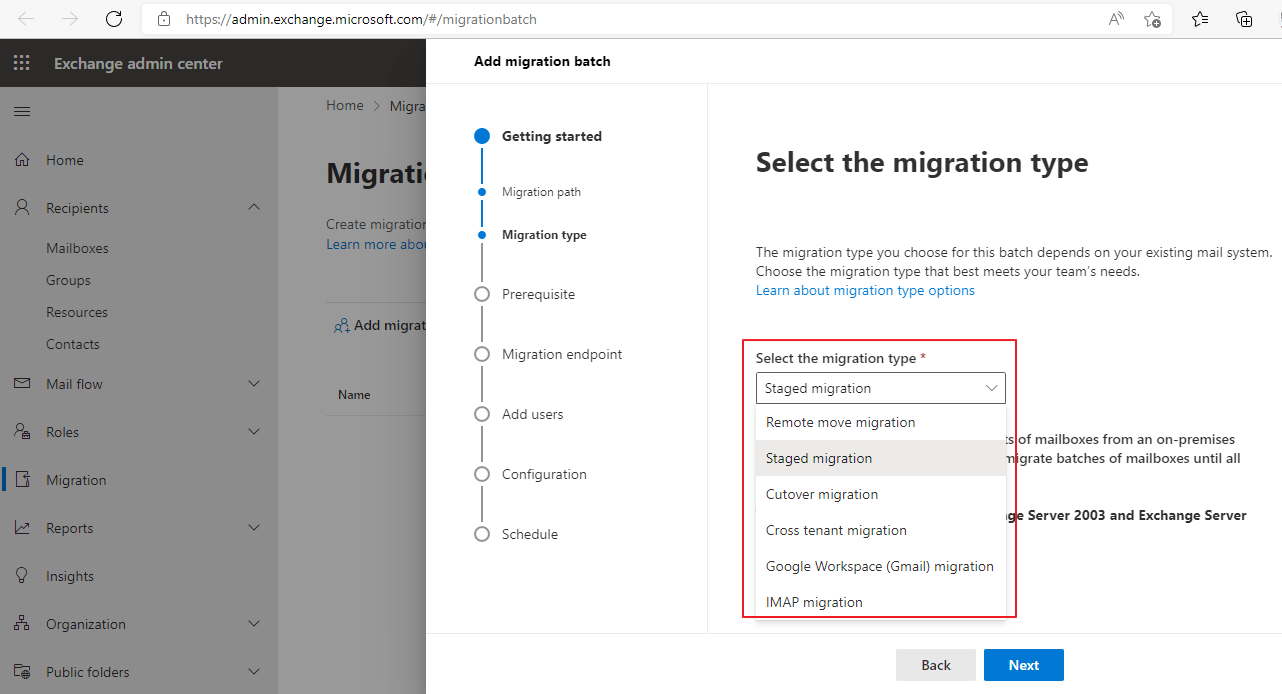The height and width of the screenshot is (694, 1282).
Task: Click the Back button
Action: [x=936, y=665]
